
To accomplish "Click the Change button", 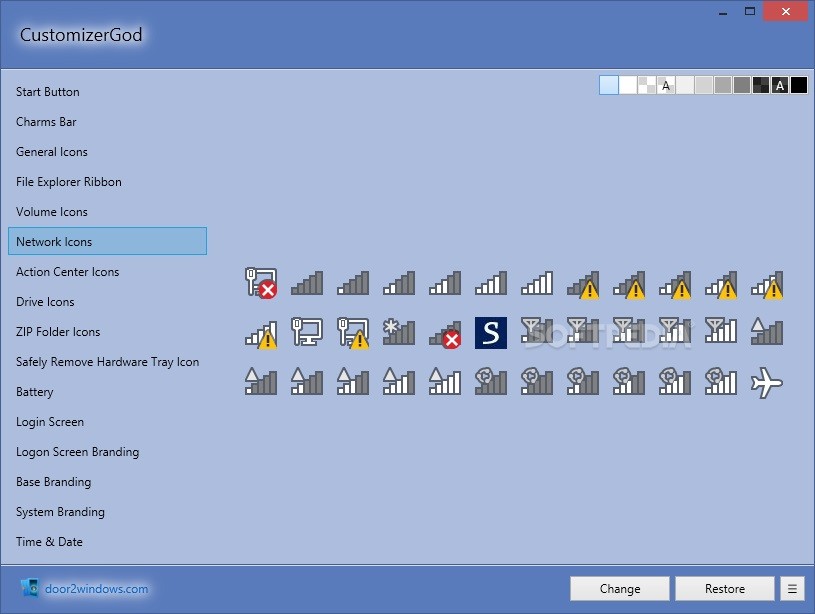I will [x=619, y=588].
